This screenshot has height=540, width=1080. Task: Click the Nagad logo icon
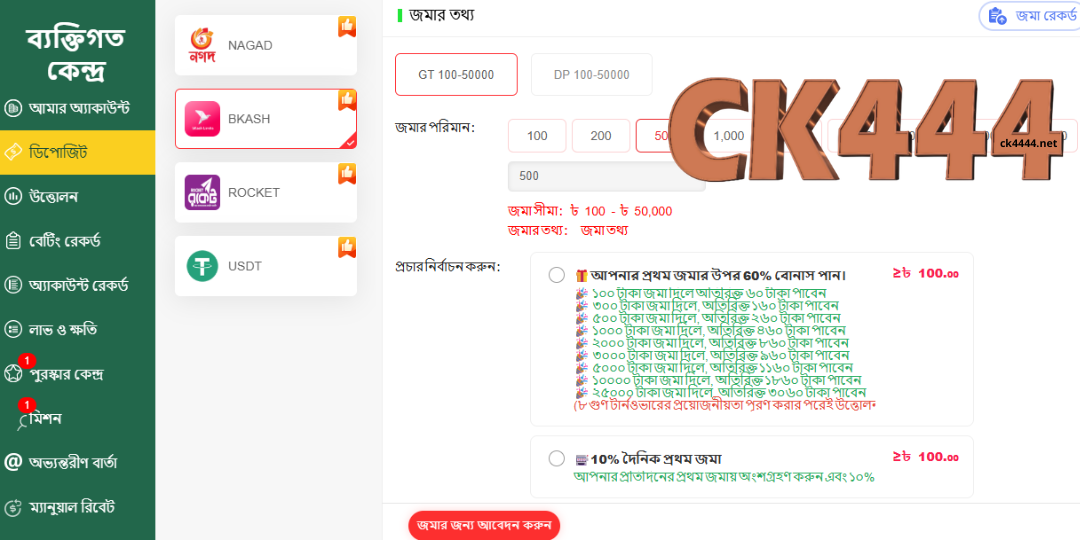pyautogui.click(x=202, y=45)
